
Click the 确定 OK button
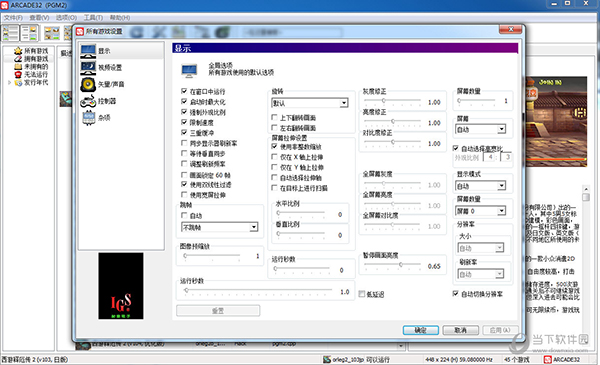[x=421, y=330]
